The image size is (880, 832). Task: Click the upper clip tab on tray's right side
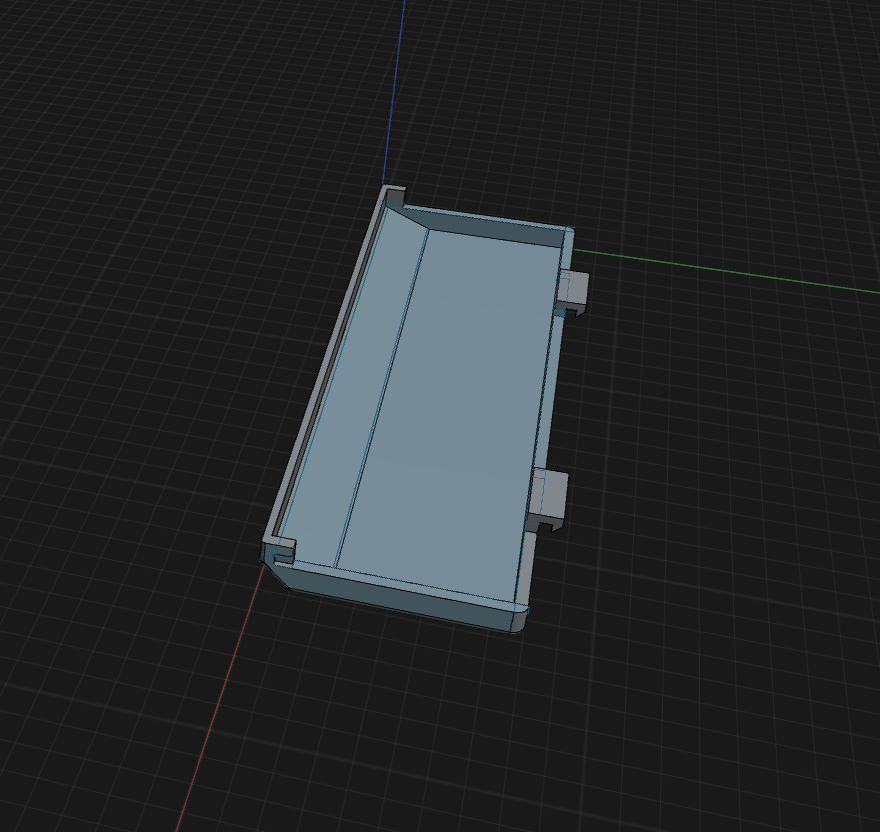(x=572, y=292)
